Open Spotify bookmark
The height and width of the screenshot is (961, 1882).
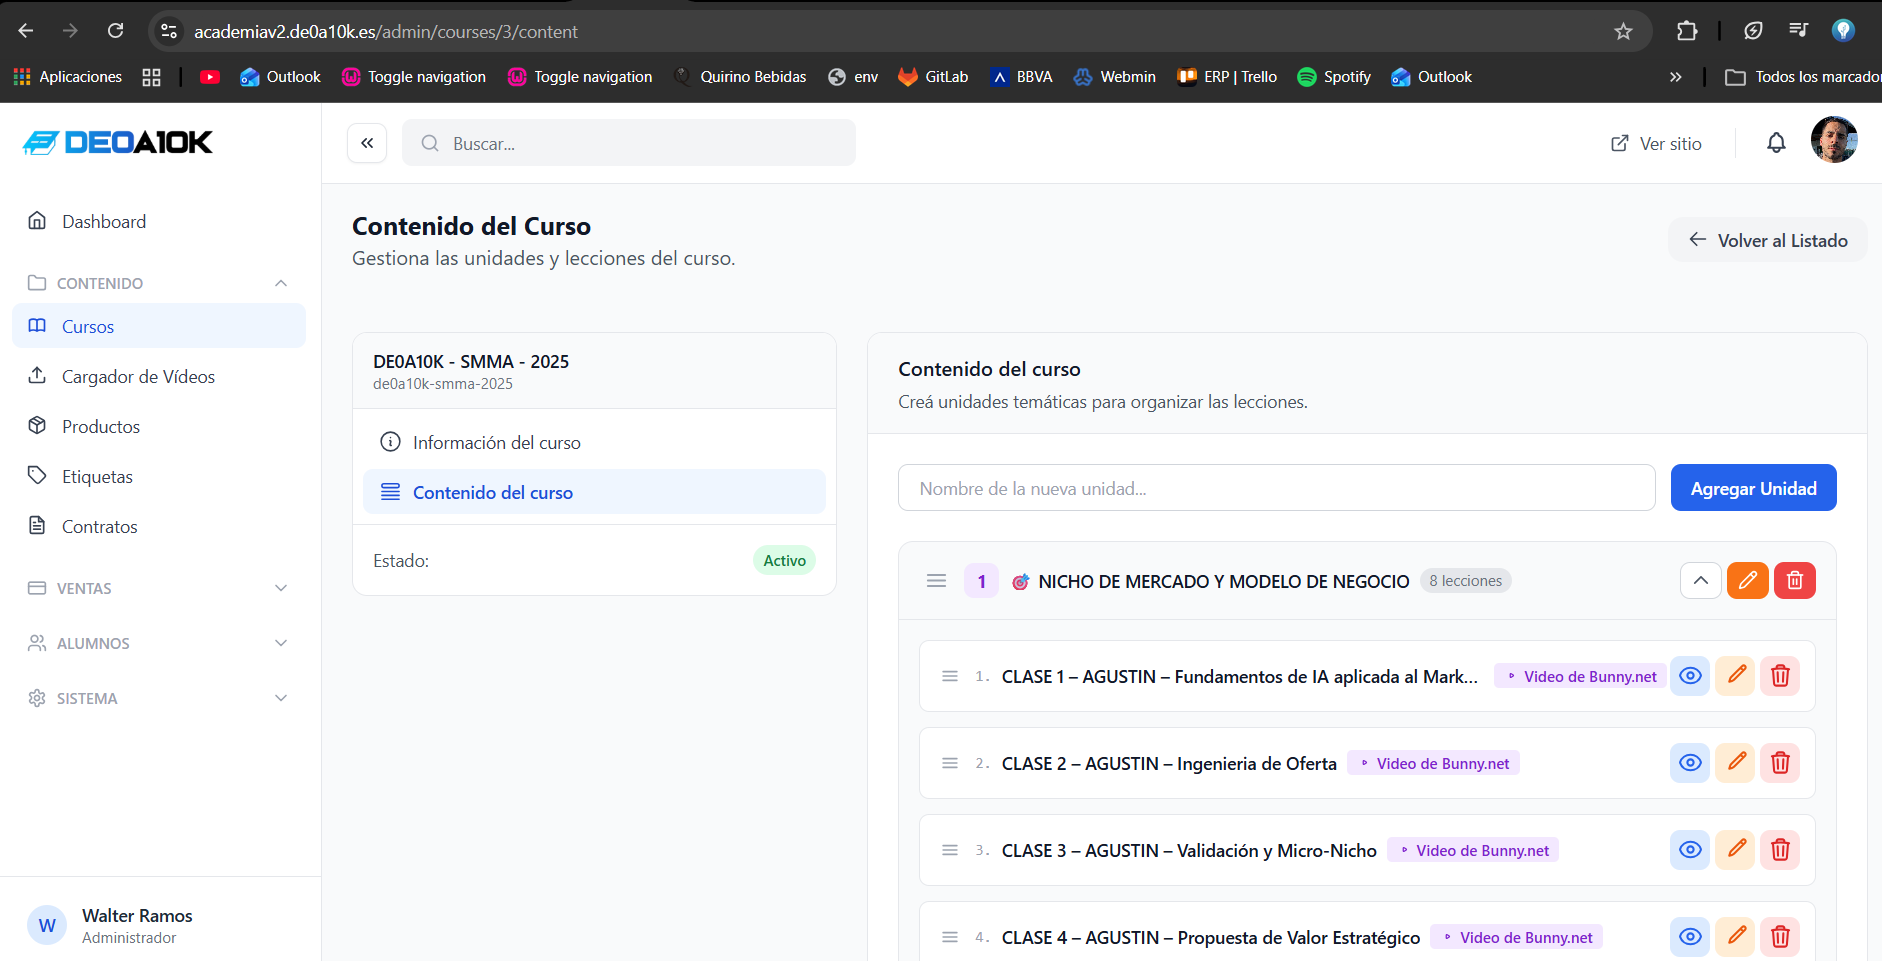(x=1333, y=77)
